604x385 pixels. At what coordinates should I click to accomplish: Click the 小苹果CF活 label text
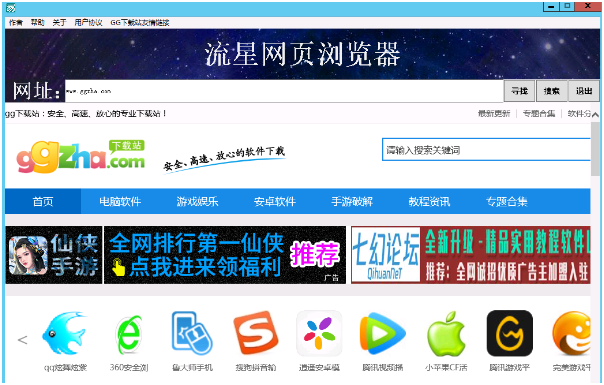446,367
